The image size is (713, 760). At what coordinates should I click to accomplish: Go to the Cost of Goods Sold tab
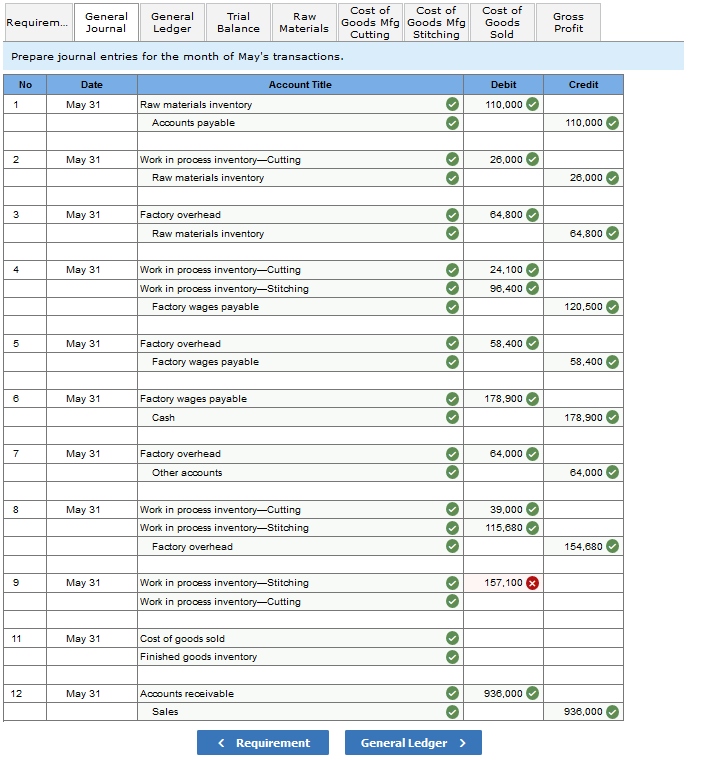[x=502, y=22]
